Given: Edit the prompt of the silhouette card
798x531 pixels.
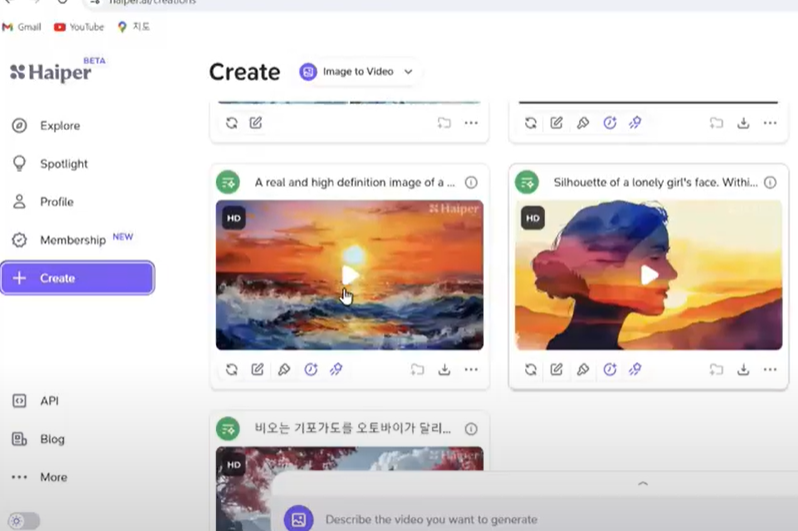Looking at the screenshot, I should click(x=557, y=370).
